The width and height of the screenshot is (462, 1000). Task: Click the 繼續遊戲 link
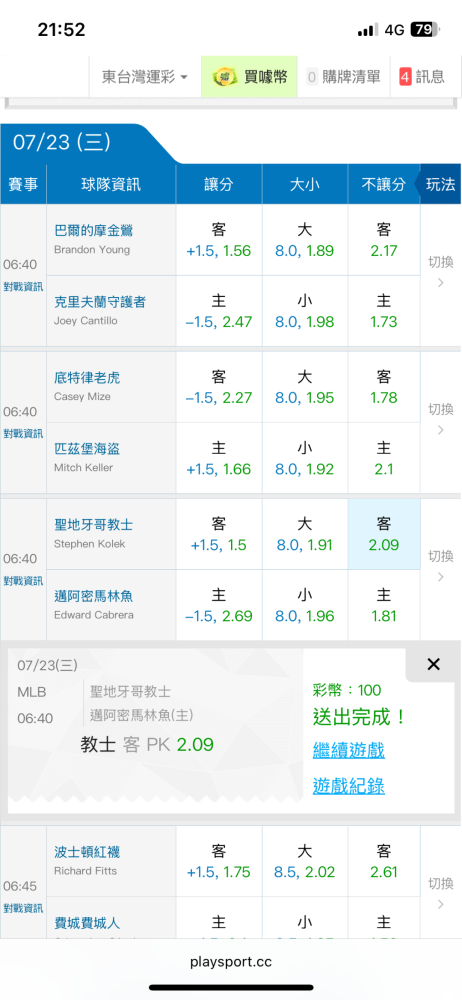[348, 750]
